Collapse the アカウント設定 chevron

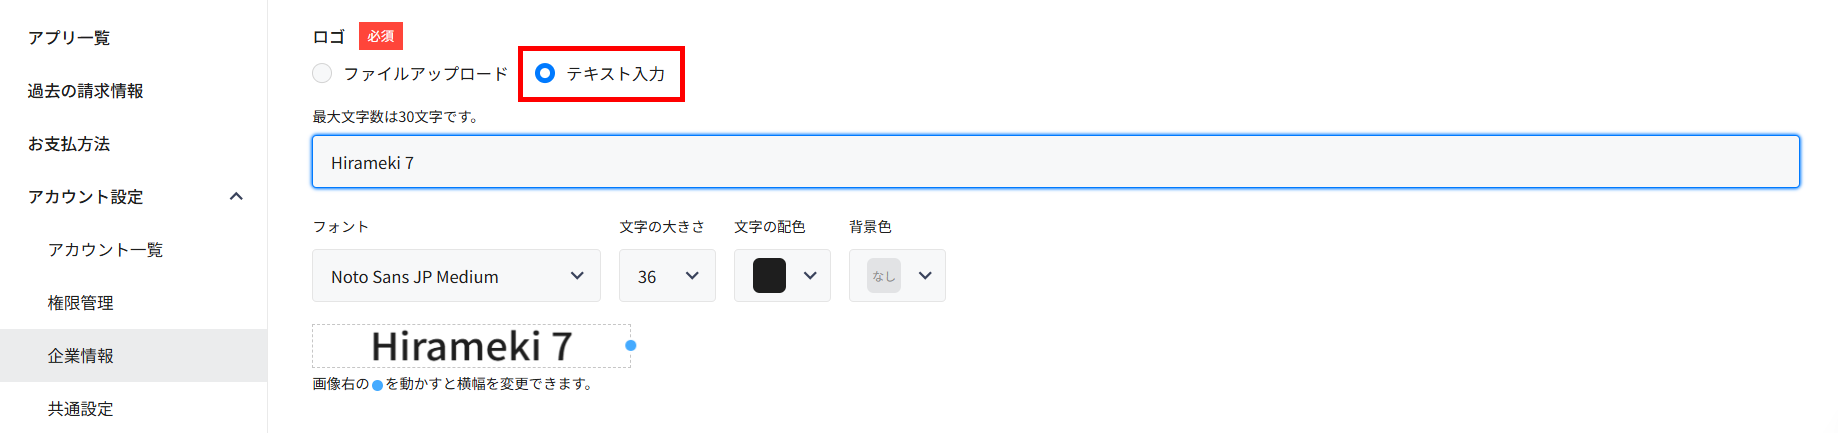pos(236,197)
